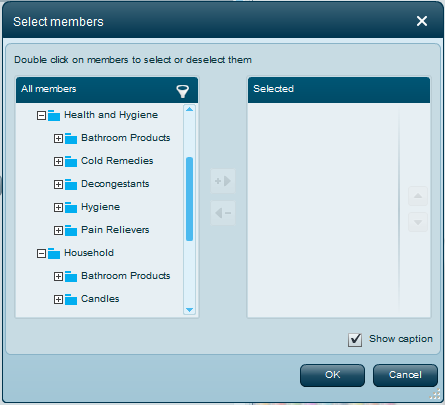Click the remove-from-selected arrow button

[223, 213]
